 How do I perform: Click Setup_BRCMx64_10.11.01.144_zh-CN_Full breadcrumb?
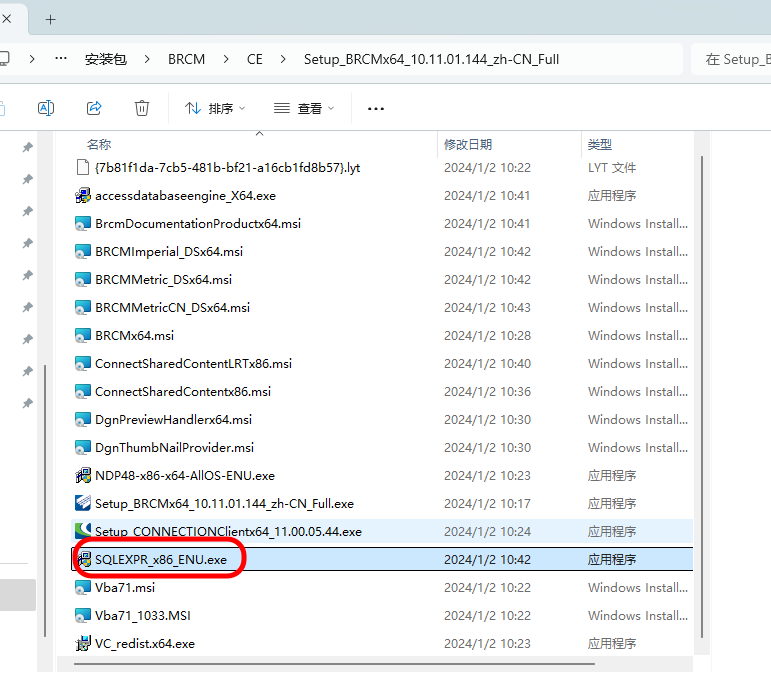(431, 59)
